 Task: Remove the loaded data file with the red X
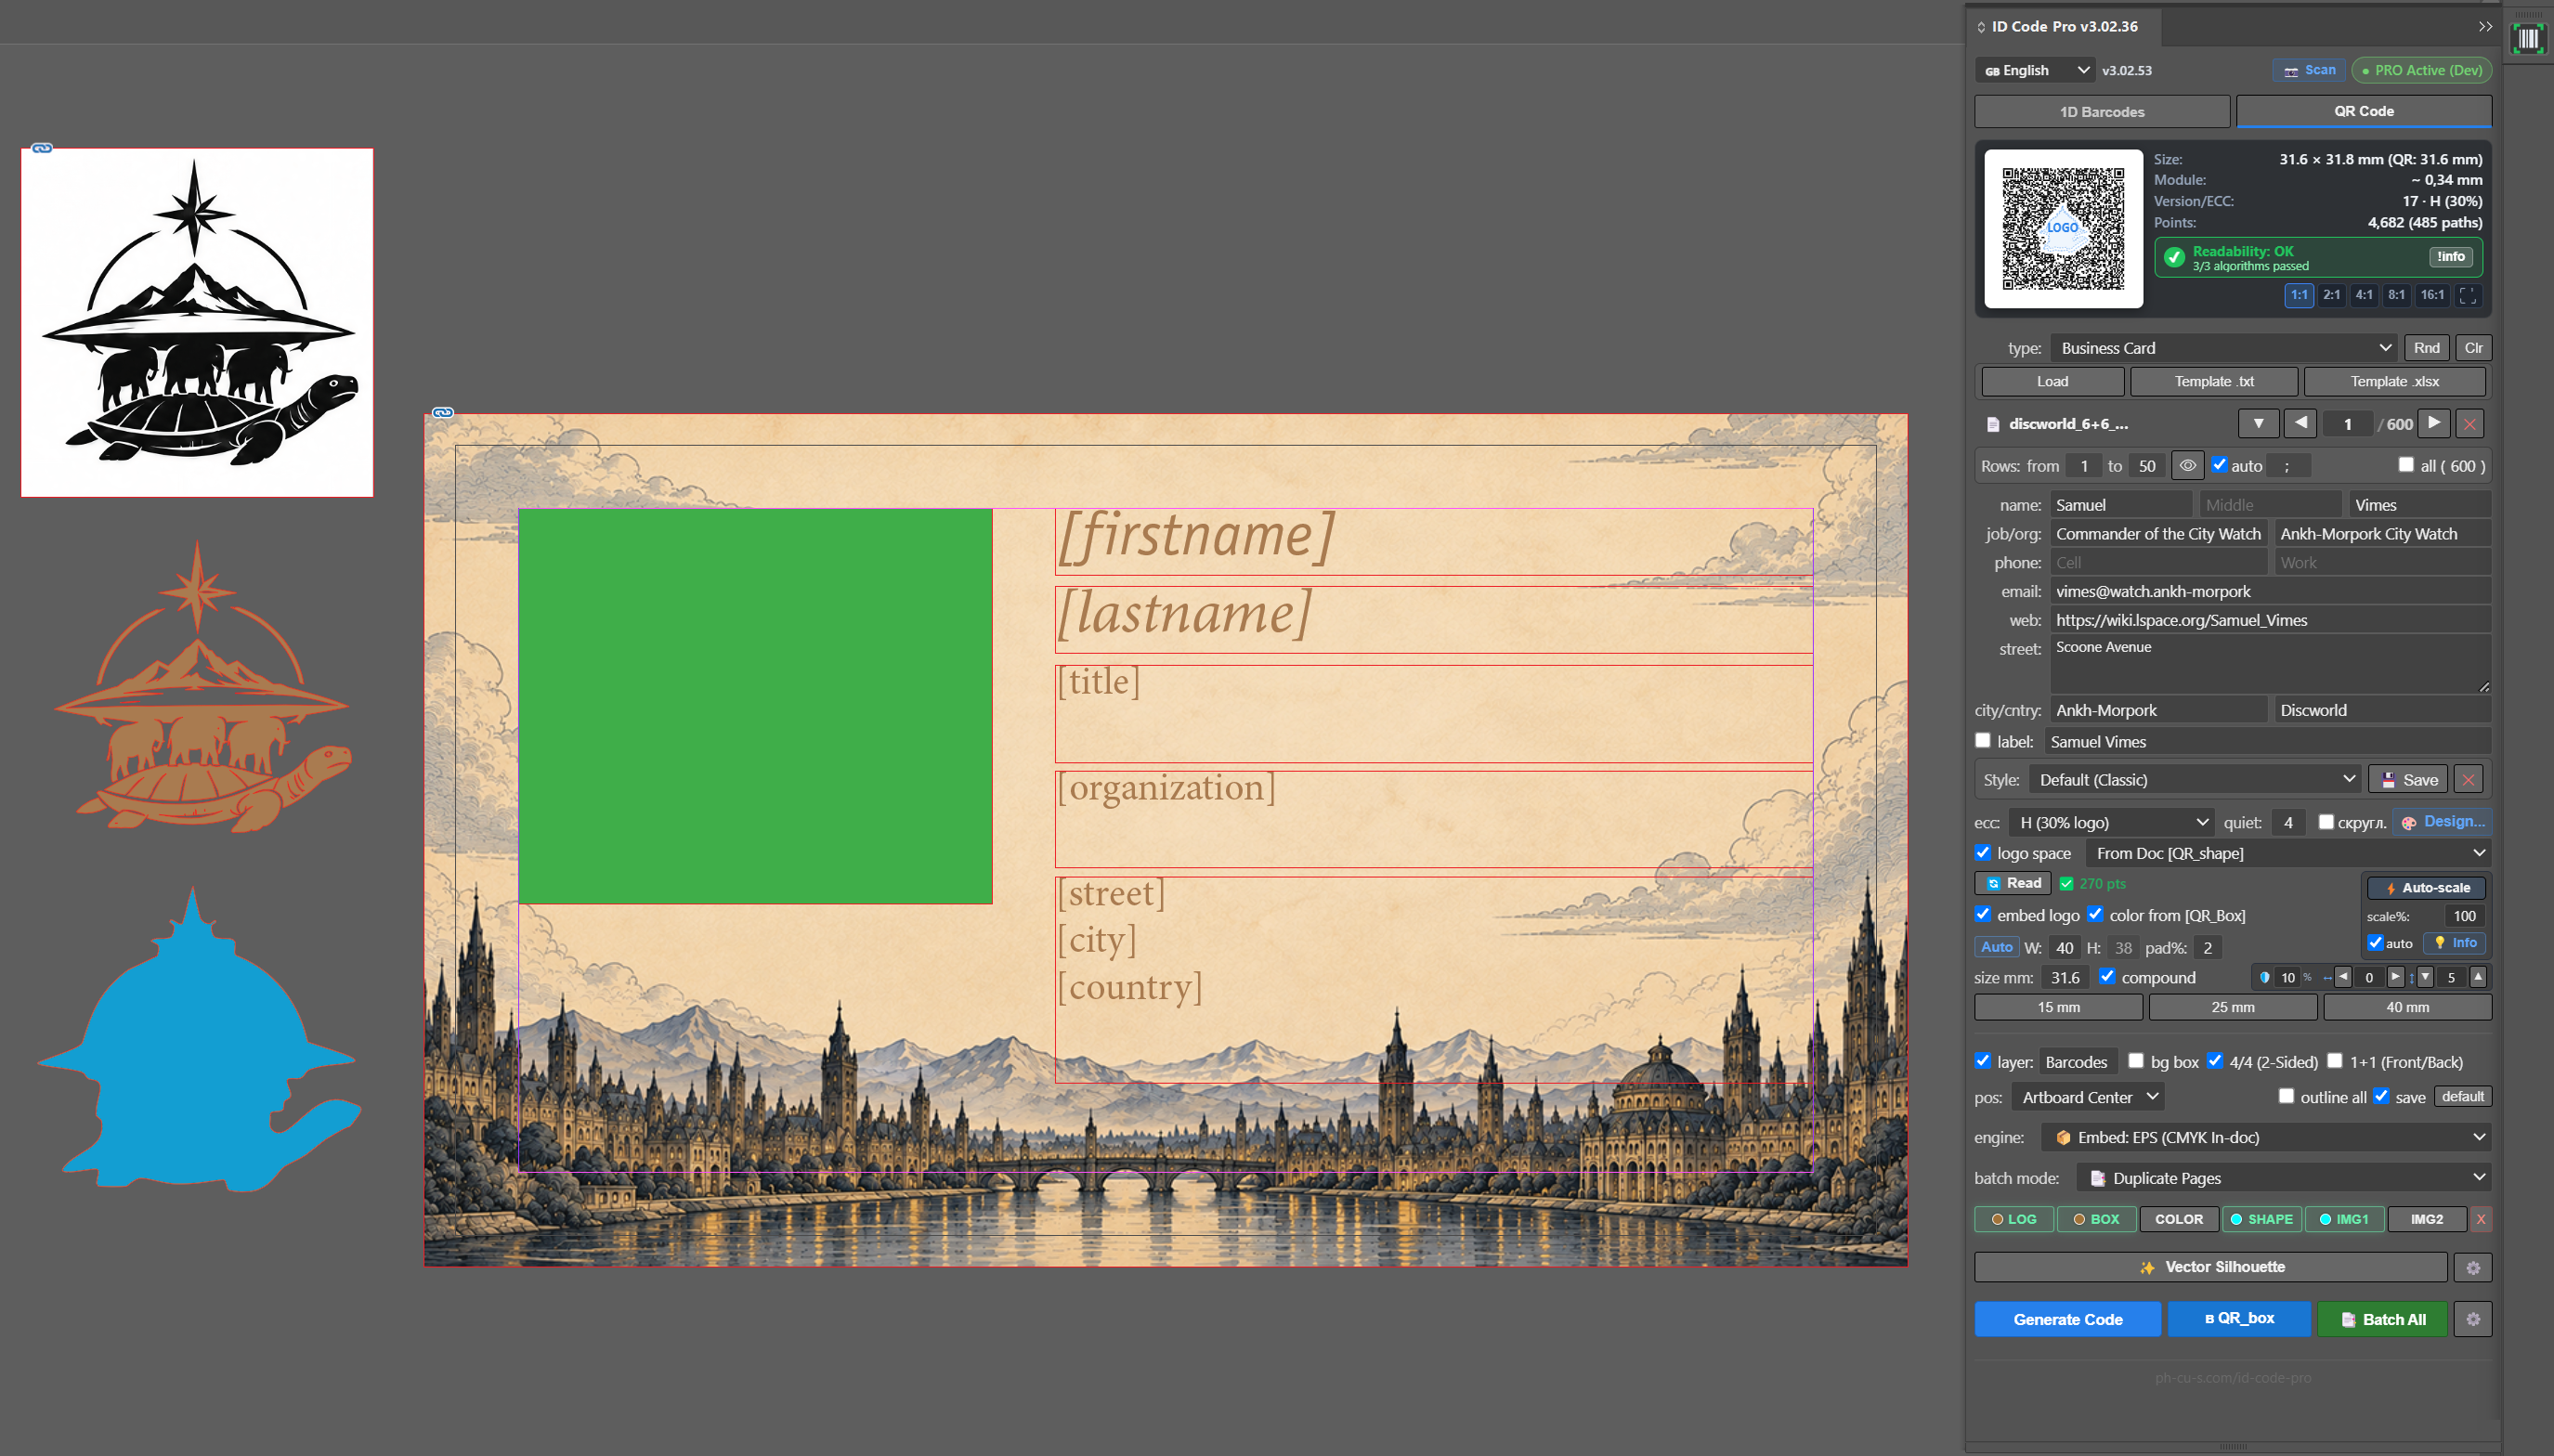[x=2470, y=424]
